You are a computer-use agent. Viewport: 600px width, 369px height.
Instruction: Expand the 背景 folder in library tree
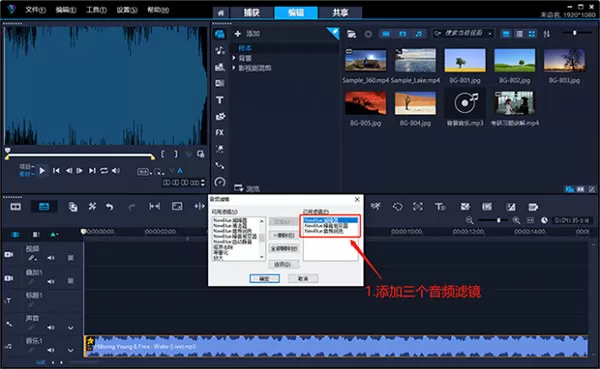pos(234,58)
